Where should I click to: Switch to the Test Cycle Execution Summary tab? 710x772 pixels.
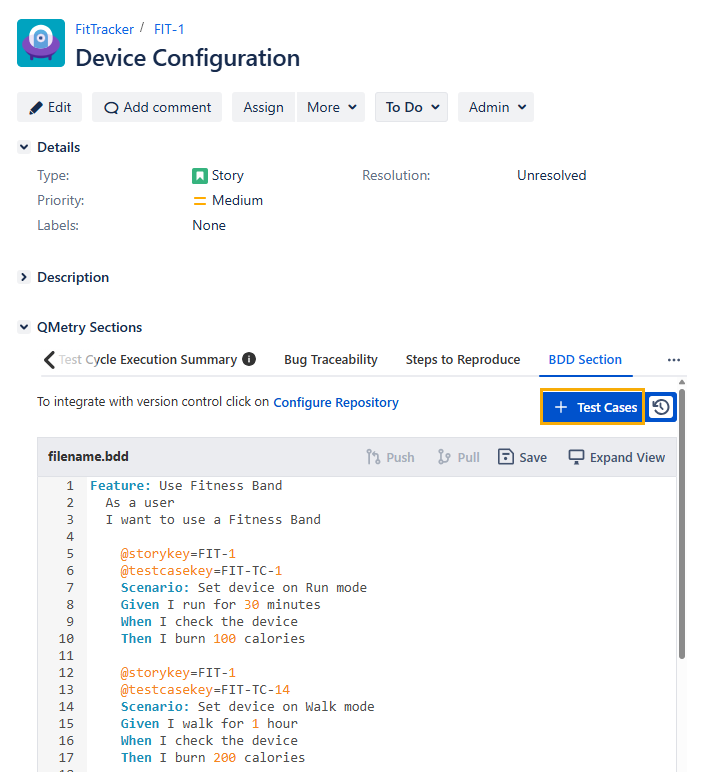148,360
